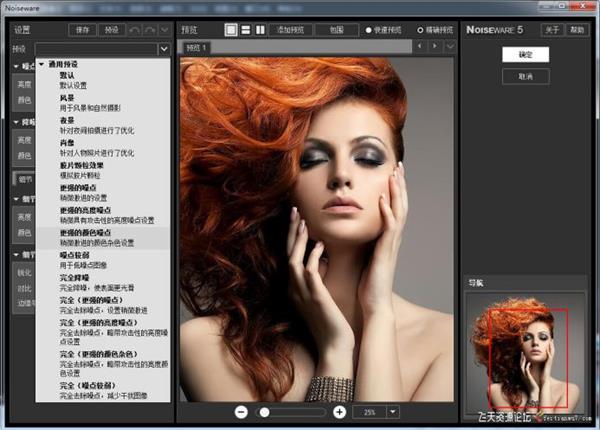Click the undo arrow icon in settings
Viewport: 600px width, 430px height.
click(x=137, y=30)
